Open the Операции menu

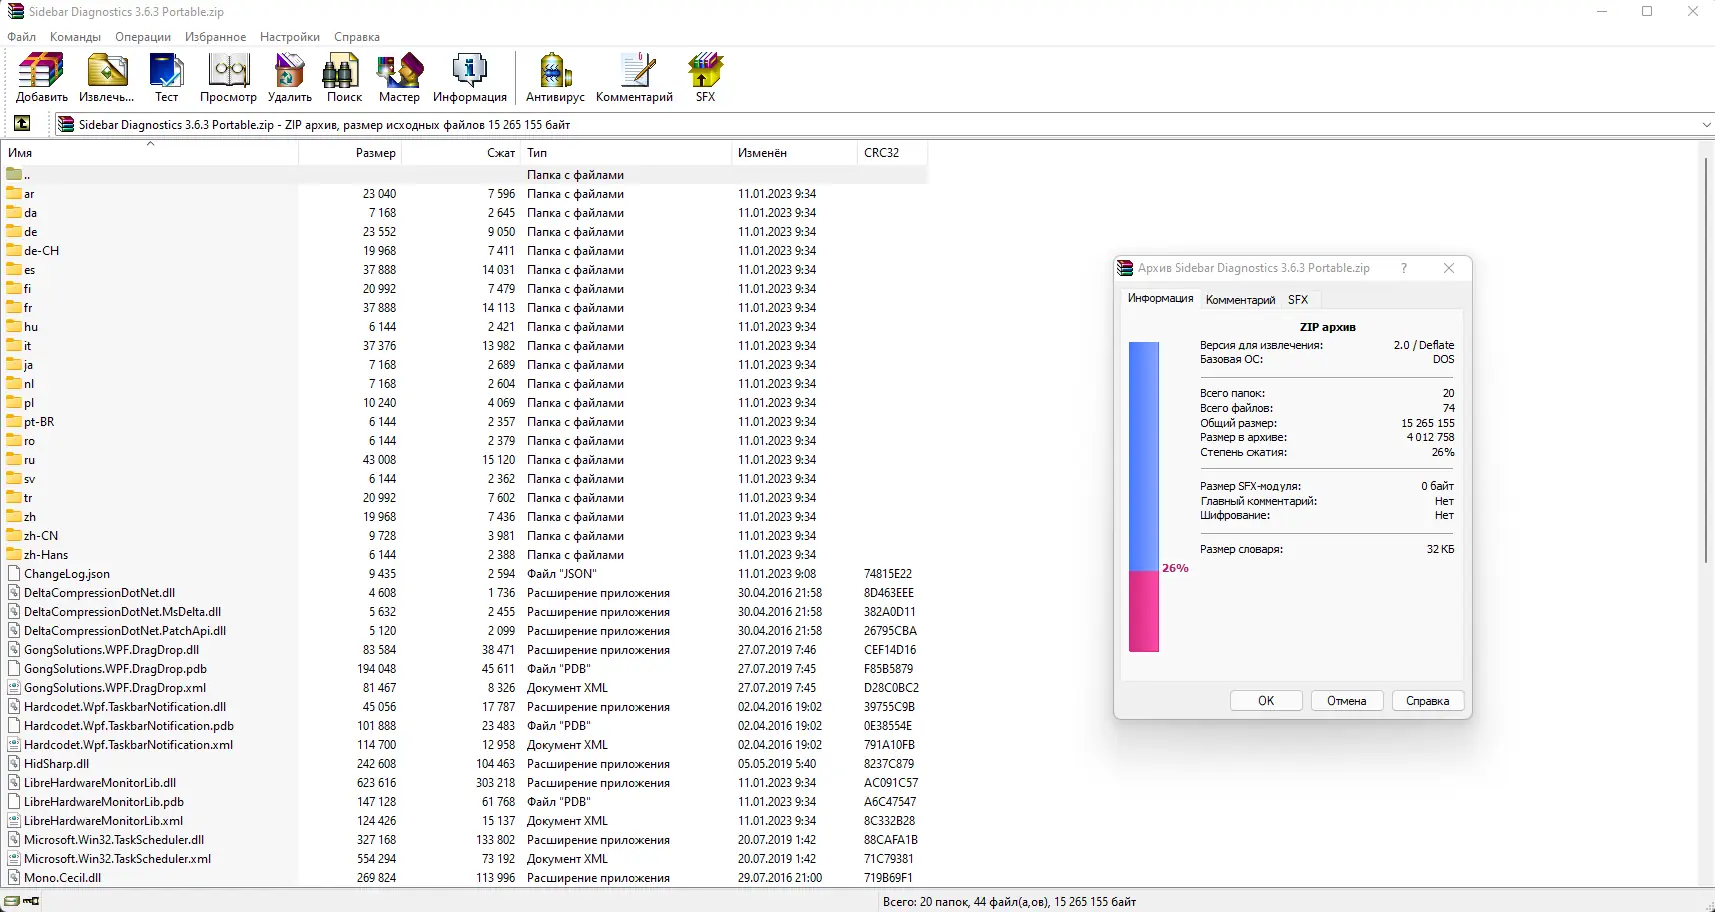143,37
